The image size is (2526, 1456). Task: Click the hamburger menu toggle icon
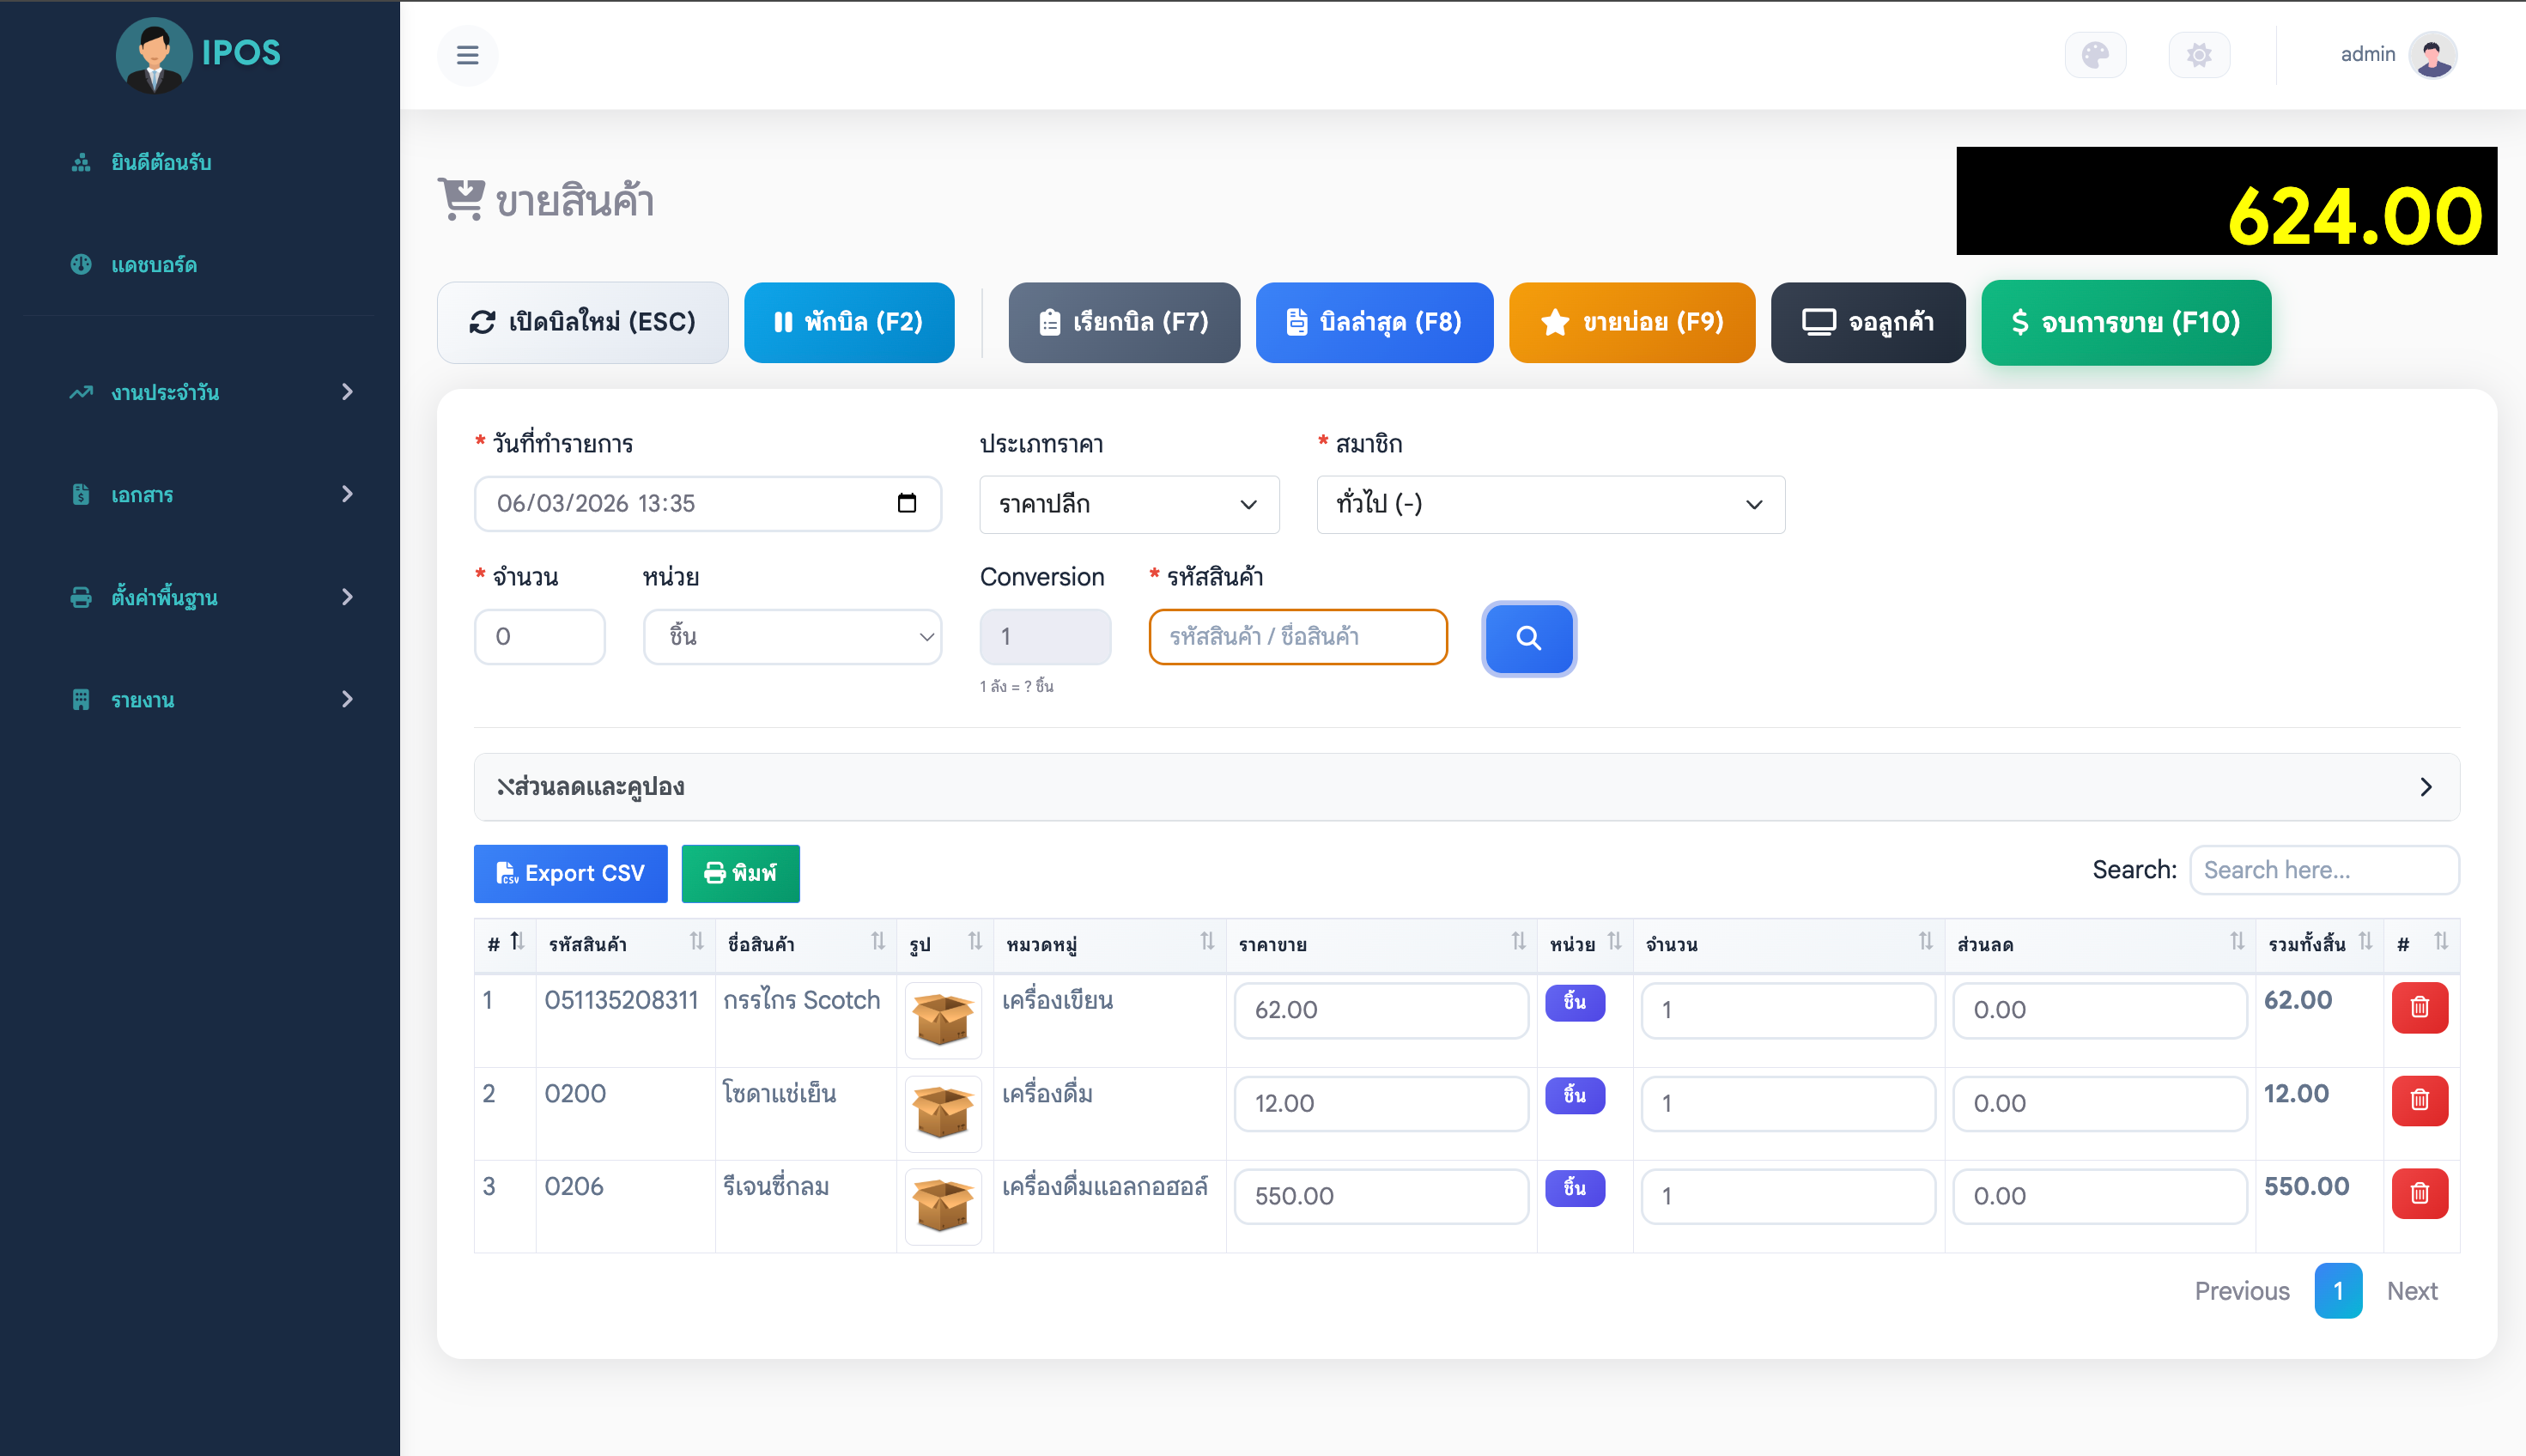pos(467,55)
